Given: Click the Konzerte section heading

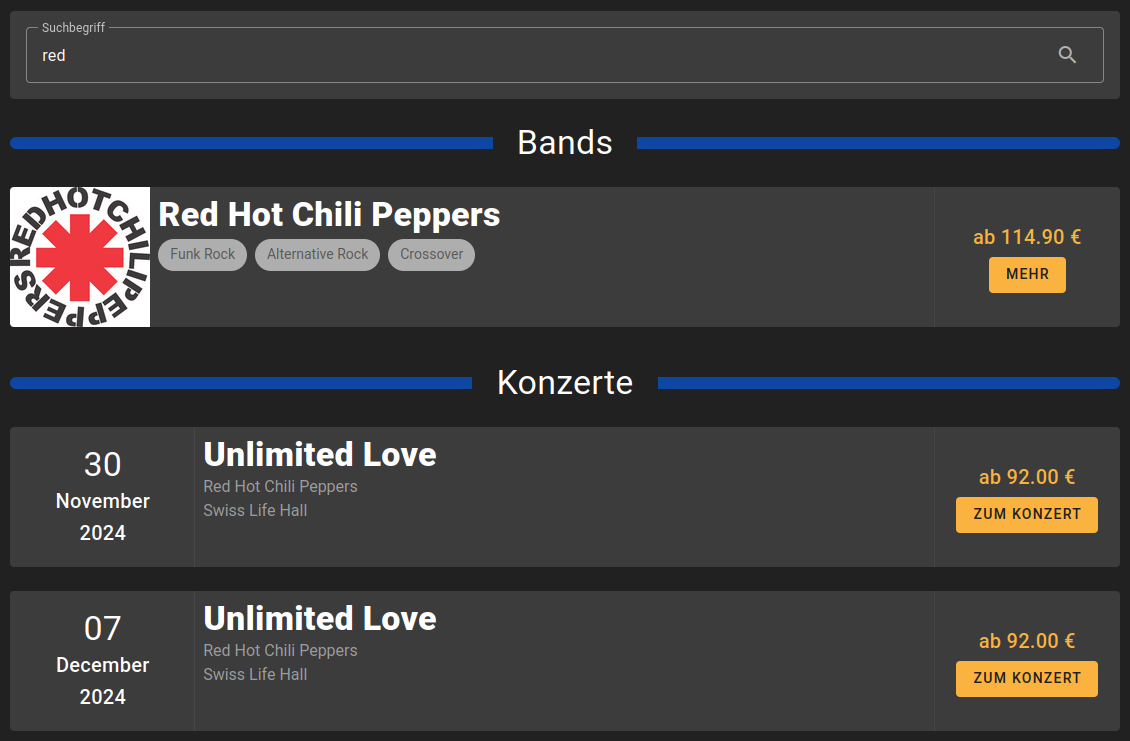Looking at the screenshot, I should 564,383.
